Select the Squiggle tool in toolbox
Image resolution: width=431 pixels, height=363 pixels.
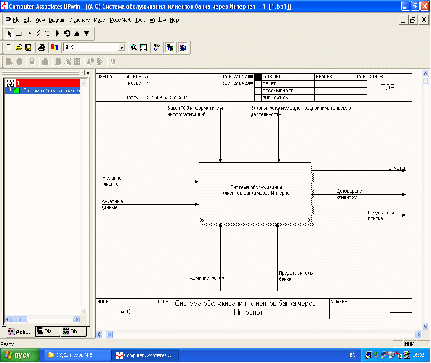39,33
